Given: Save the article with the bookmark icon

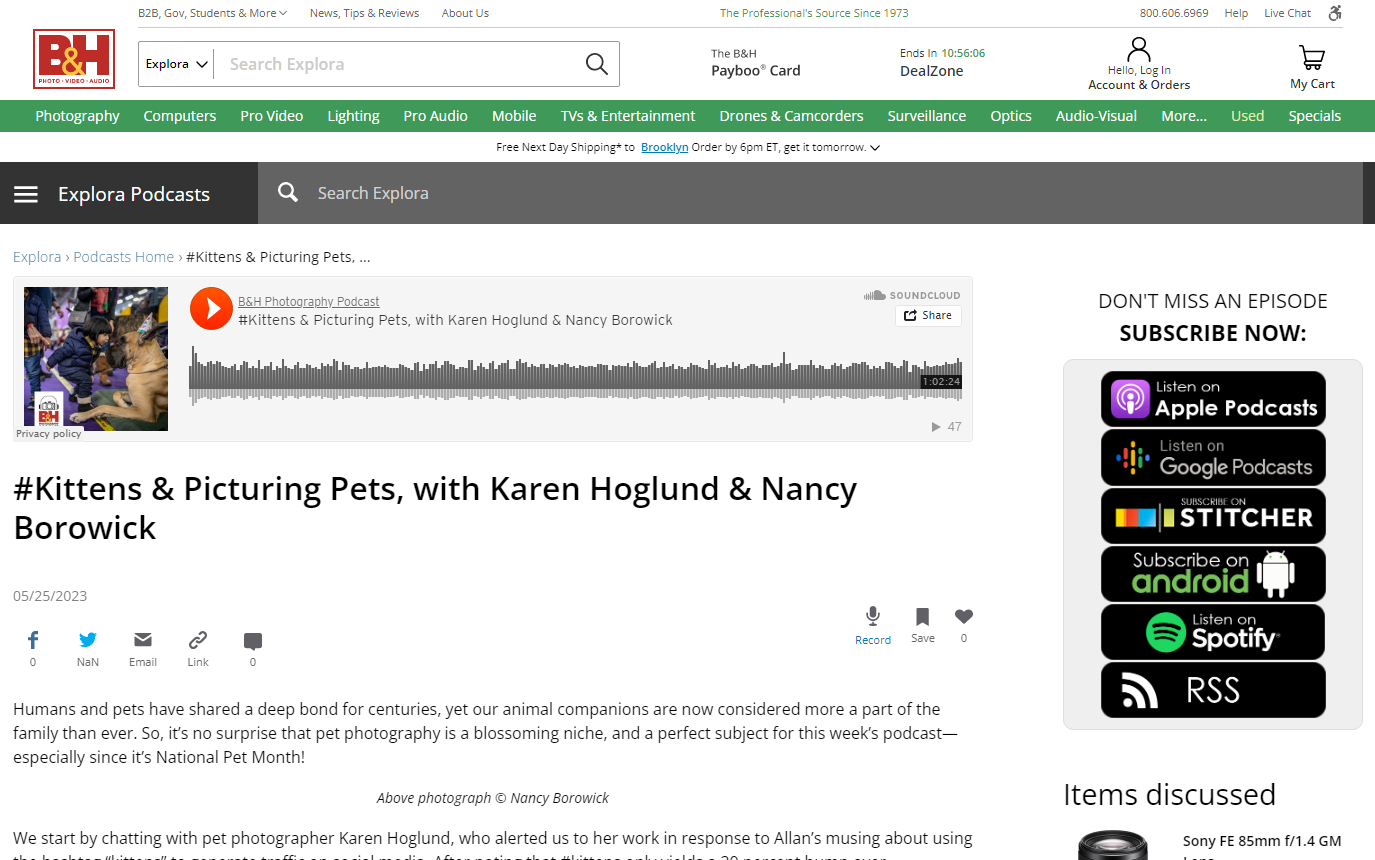Looking at the screenshot, I should point(922,616).
